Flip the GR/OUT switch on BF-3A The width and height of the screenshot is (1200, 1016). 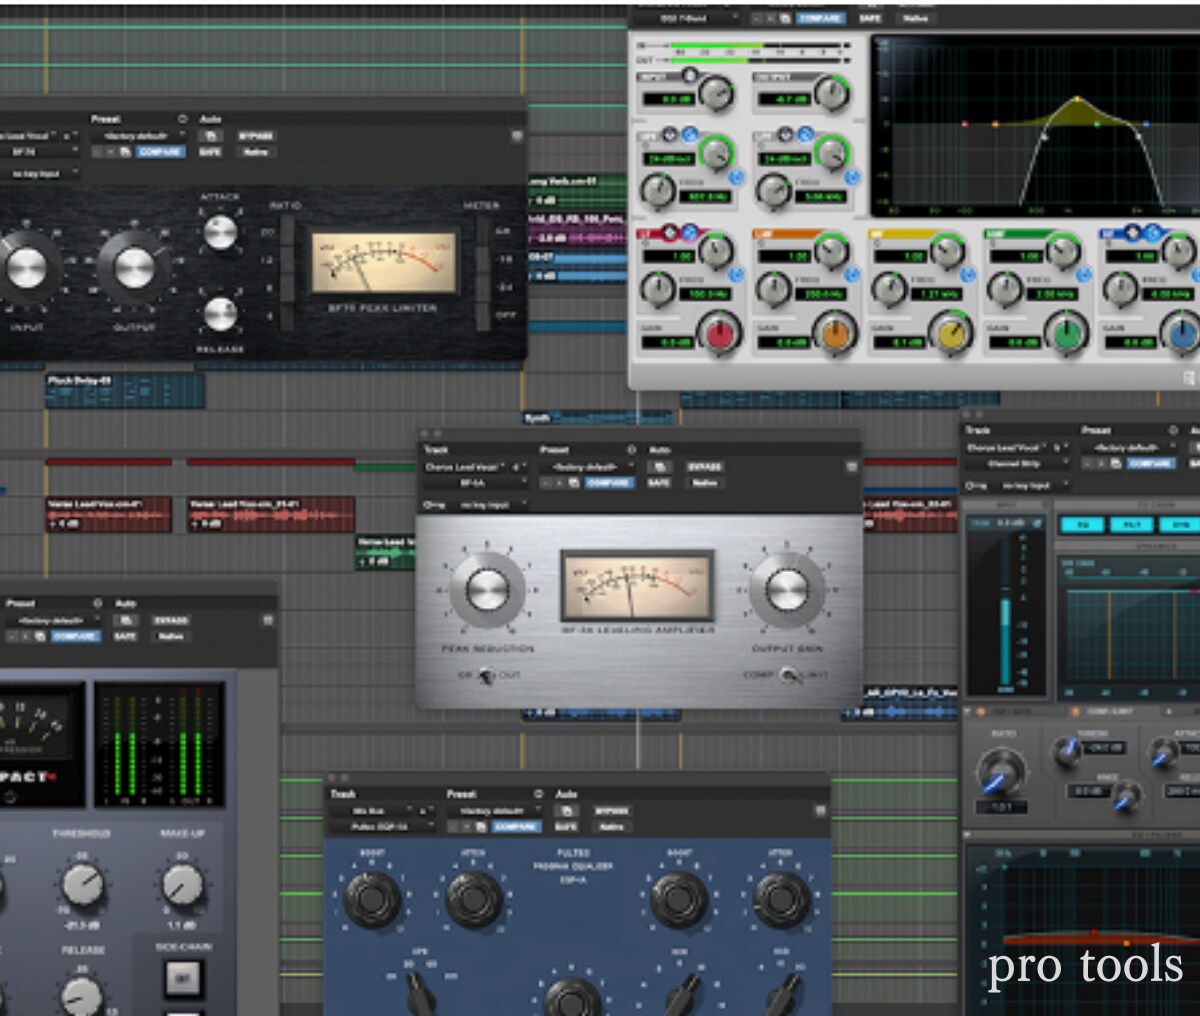[x=487, y=676]
